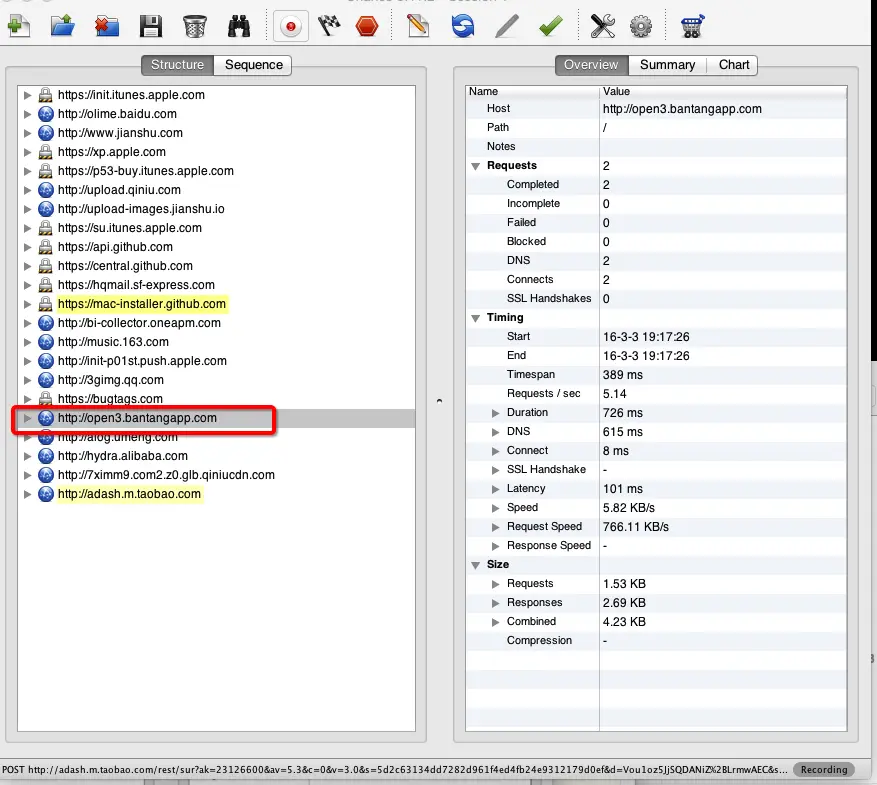
Task: Click the globe icon beside http://music.163.com
Action: [x=45, y=342]
